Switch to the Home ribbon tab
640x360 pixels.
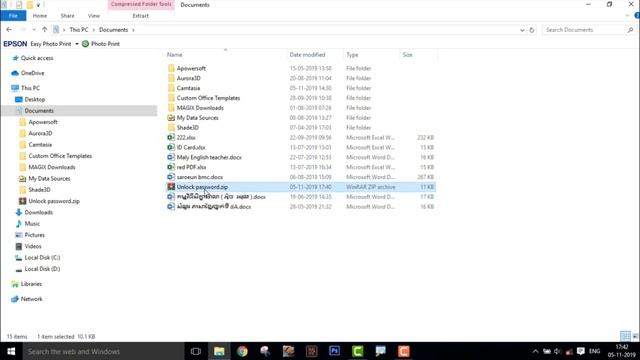(x=40, y=16)
